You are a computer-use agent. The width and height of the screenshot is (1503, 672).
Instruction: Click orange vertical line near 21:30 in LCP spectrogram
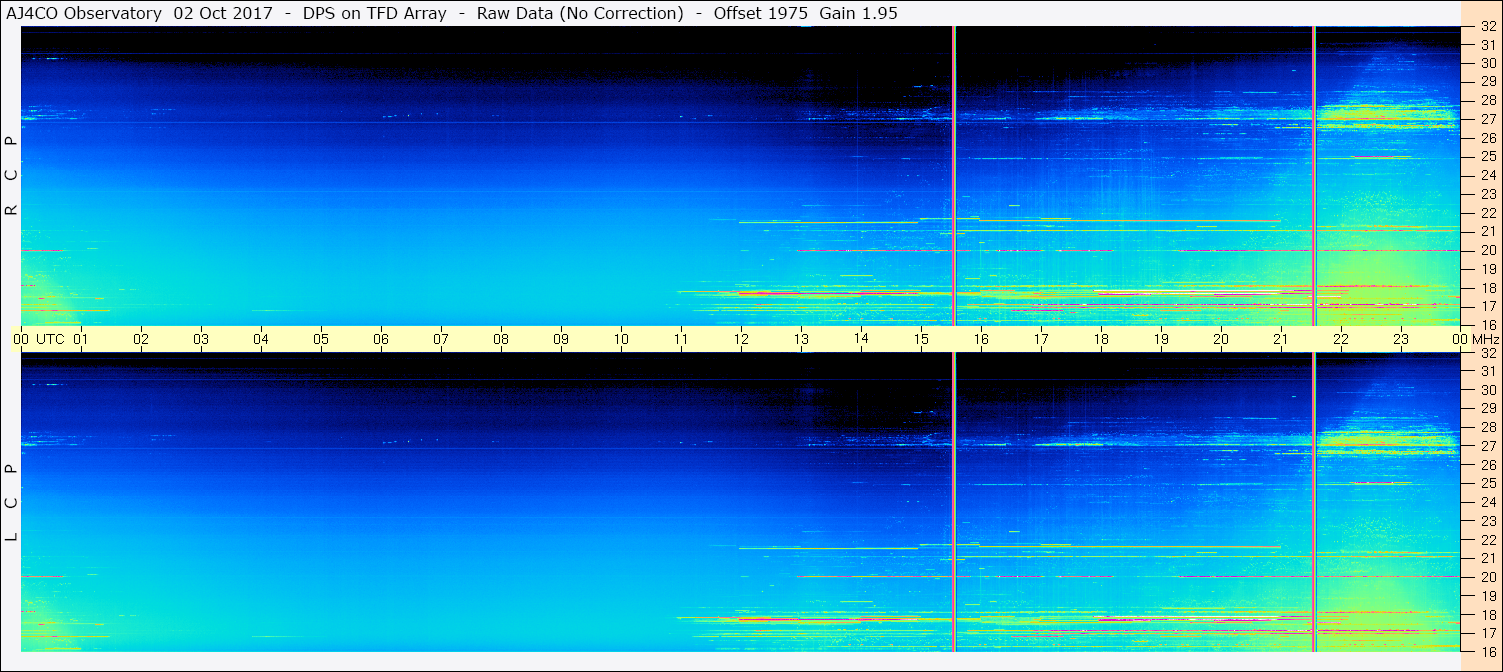click(1313, 502)
